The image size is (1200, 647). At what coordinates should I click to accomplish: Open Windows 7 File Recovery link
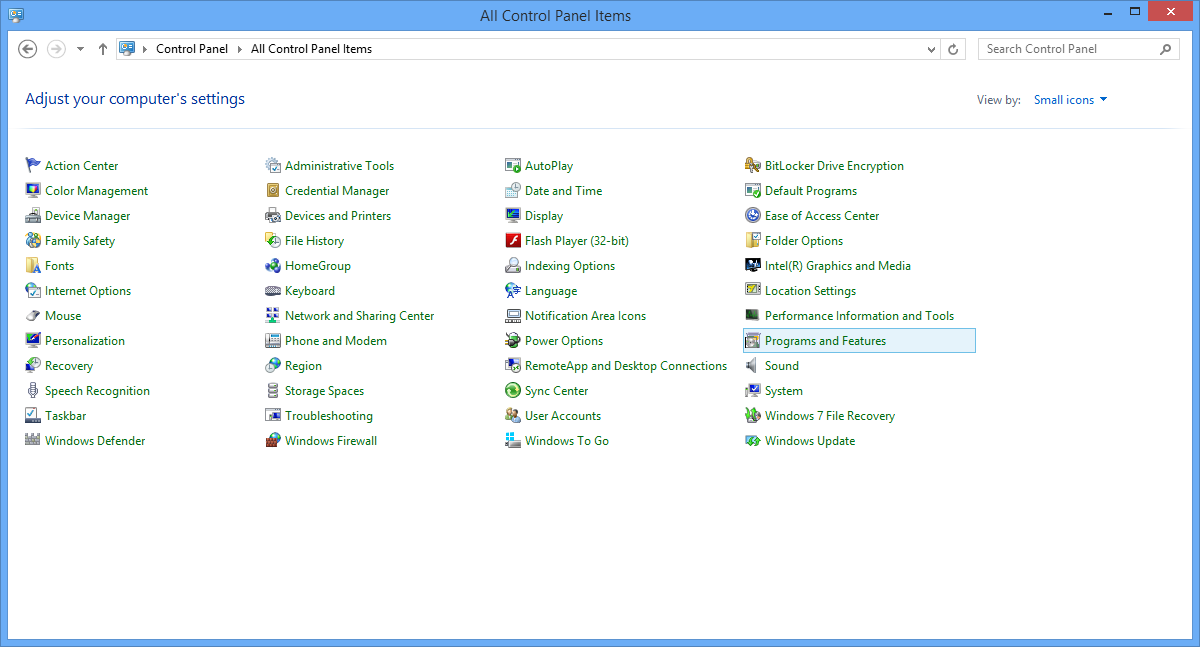pyautogui.click(x=830, y=416)
